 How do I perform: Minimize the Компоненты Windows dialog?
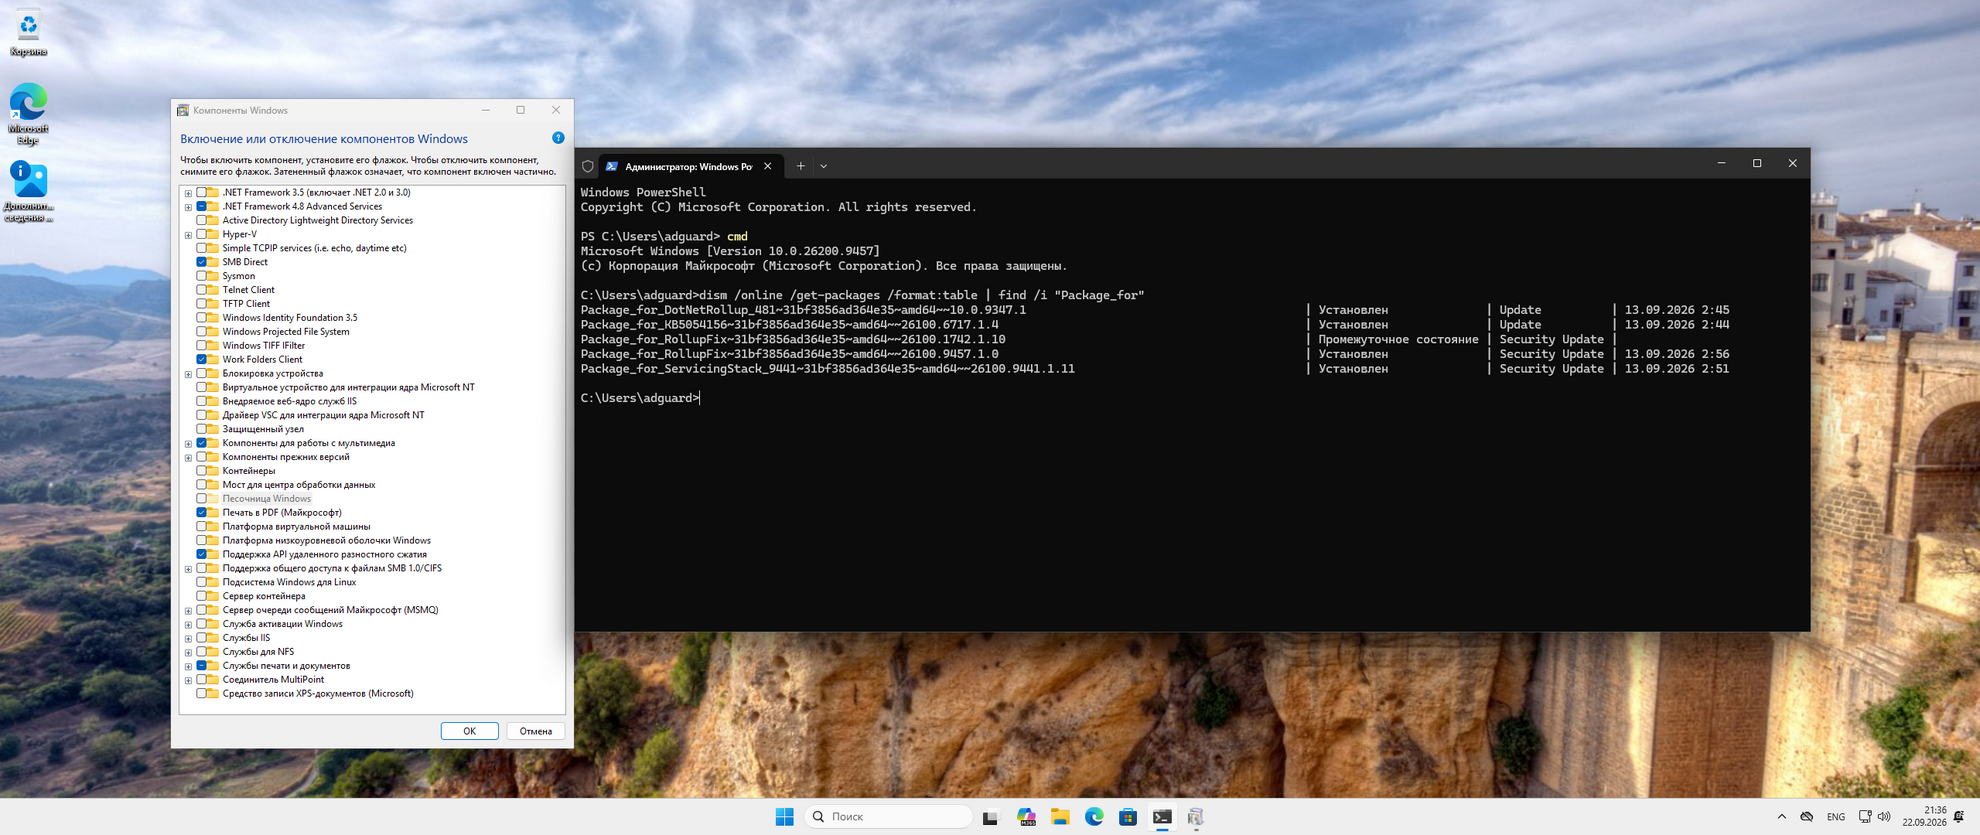[x=485, y=110]
